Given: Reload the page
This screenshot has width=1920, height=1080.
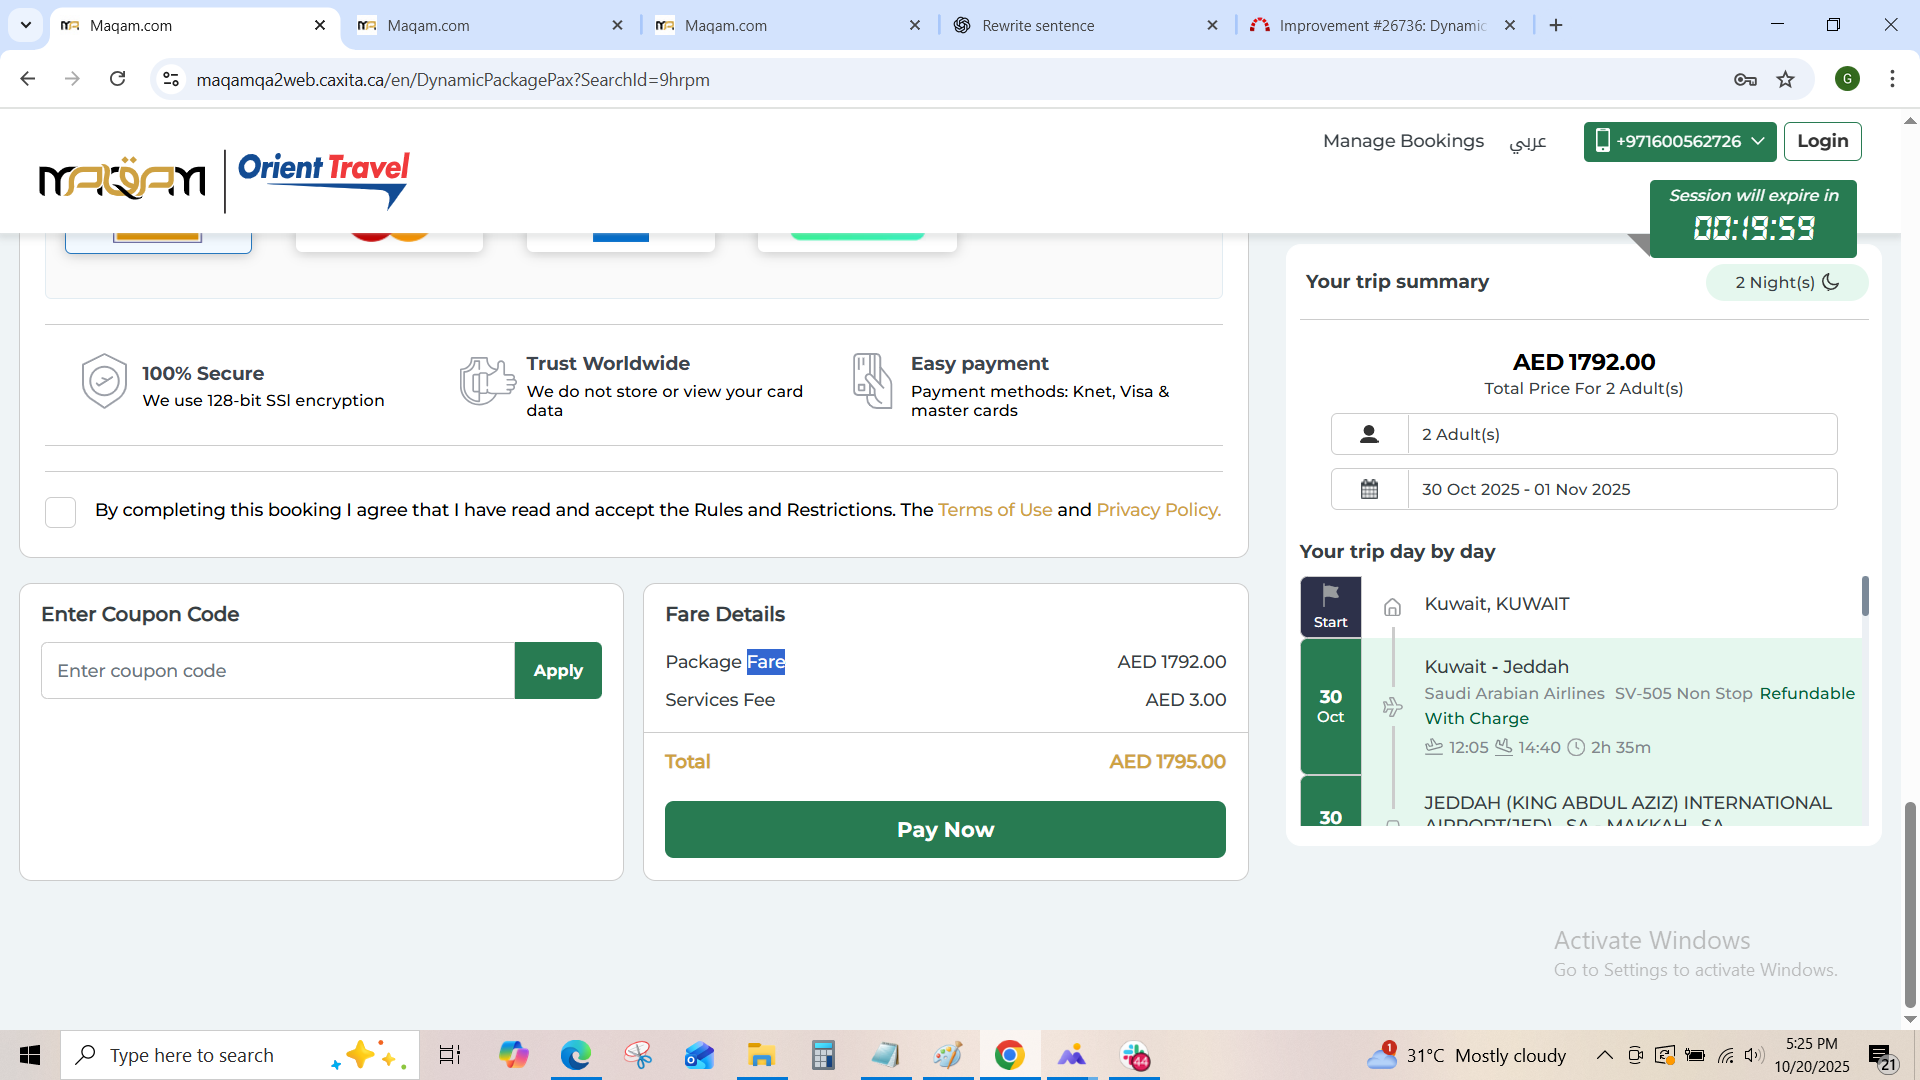Looking at the screenshot, I should [x=117, y=79].
